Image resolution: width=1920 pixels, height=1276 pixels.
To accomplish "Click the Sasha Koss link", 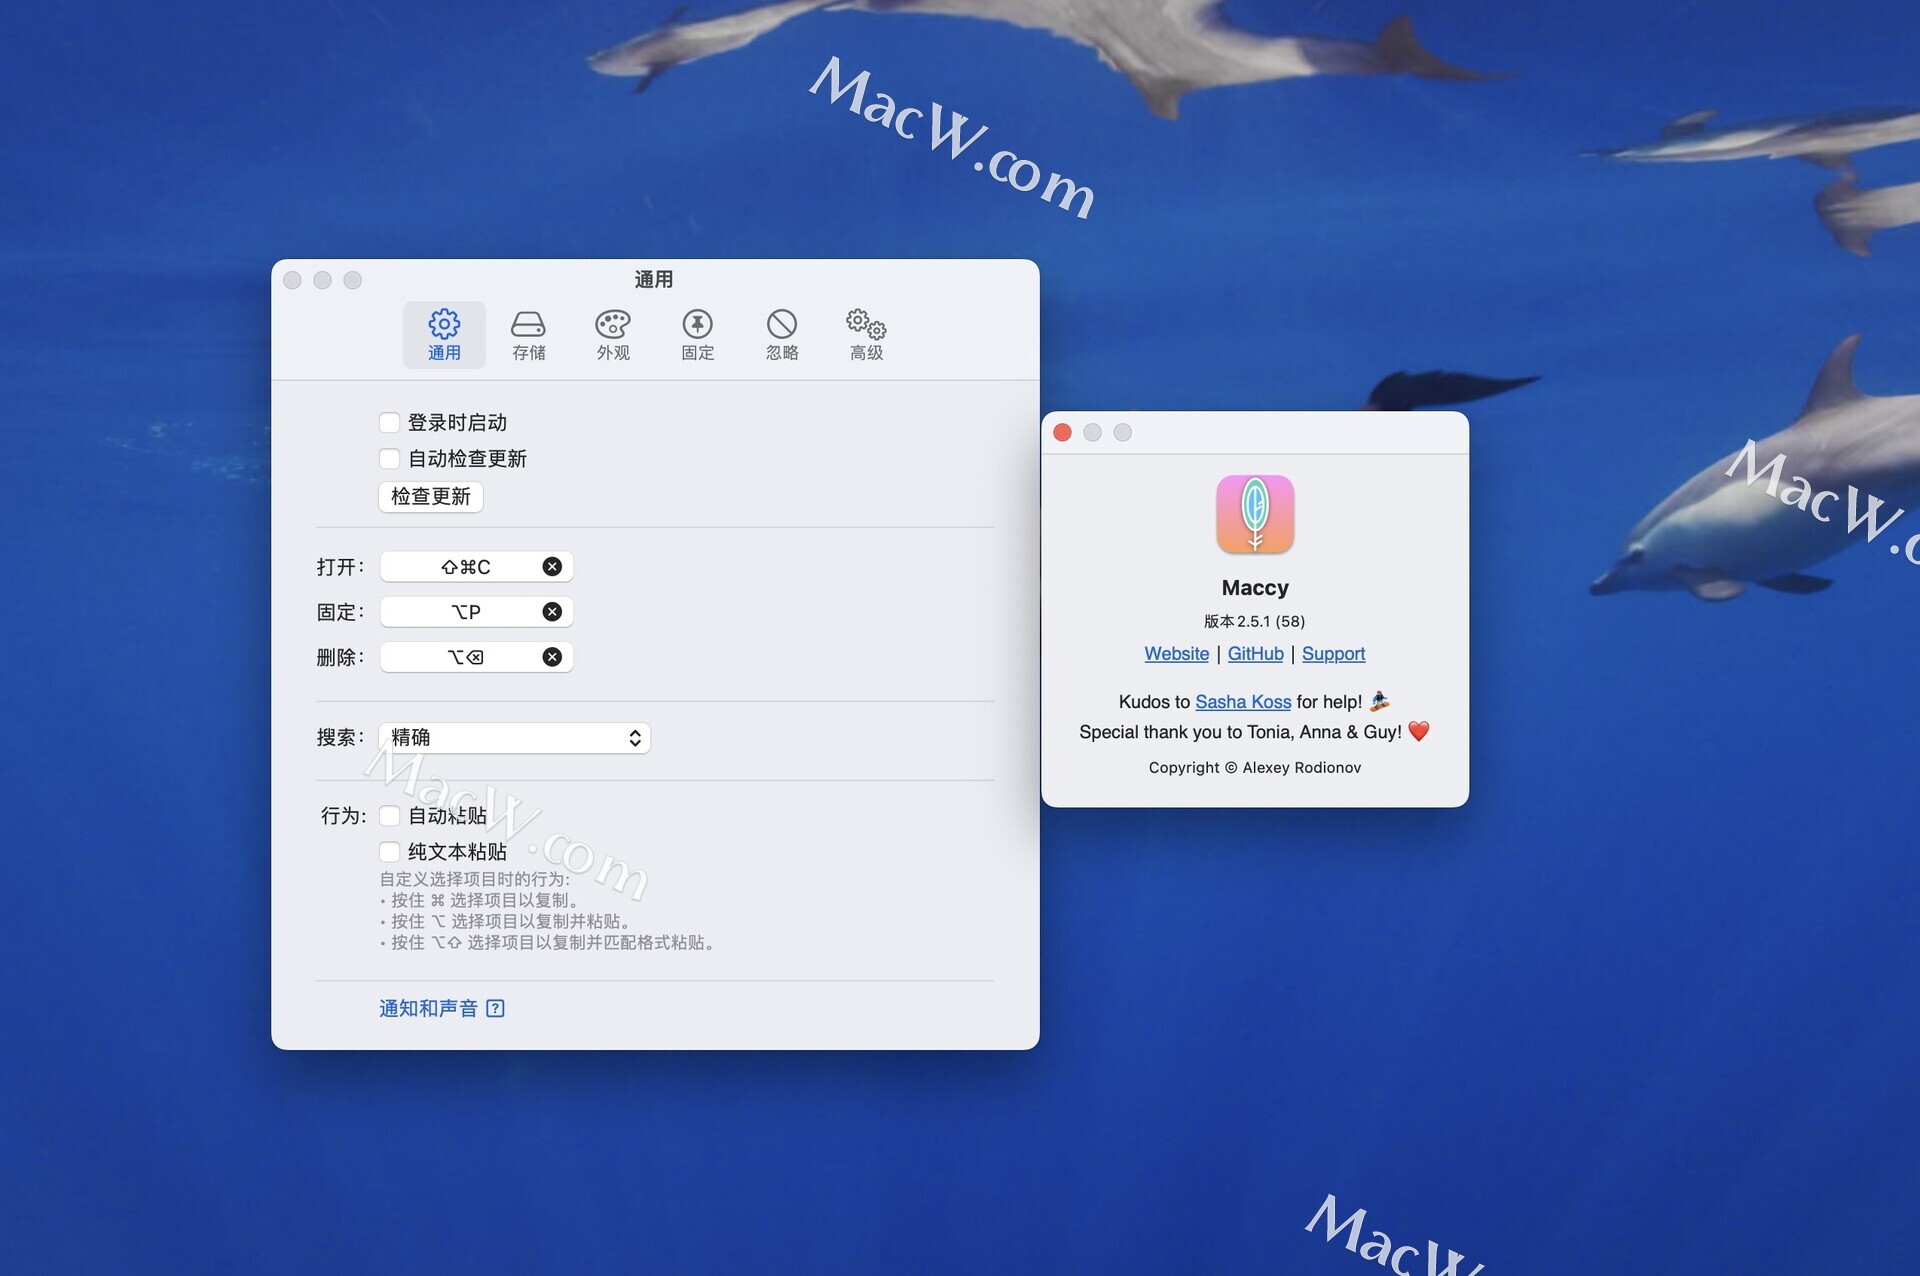I will pyautogui.click(x=1243, y=702).
